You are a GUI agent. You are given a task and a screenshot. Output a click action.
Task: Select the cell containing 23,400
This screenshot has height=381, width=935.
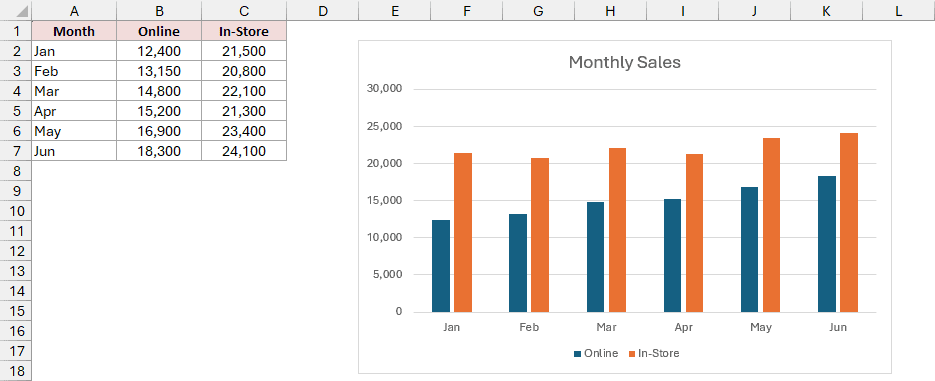tap(244, 131)
